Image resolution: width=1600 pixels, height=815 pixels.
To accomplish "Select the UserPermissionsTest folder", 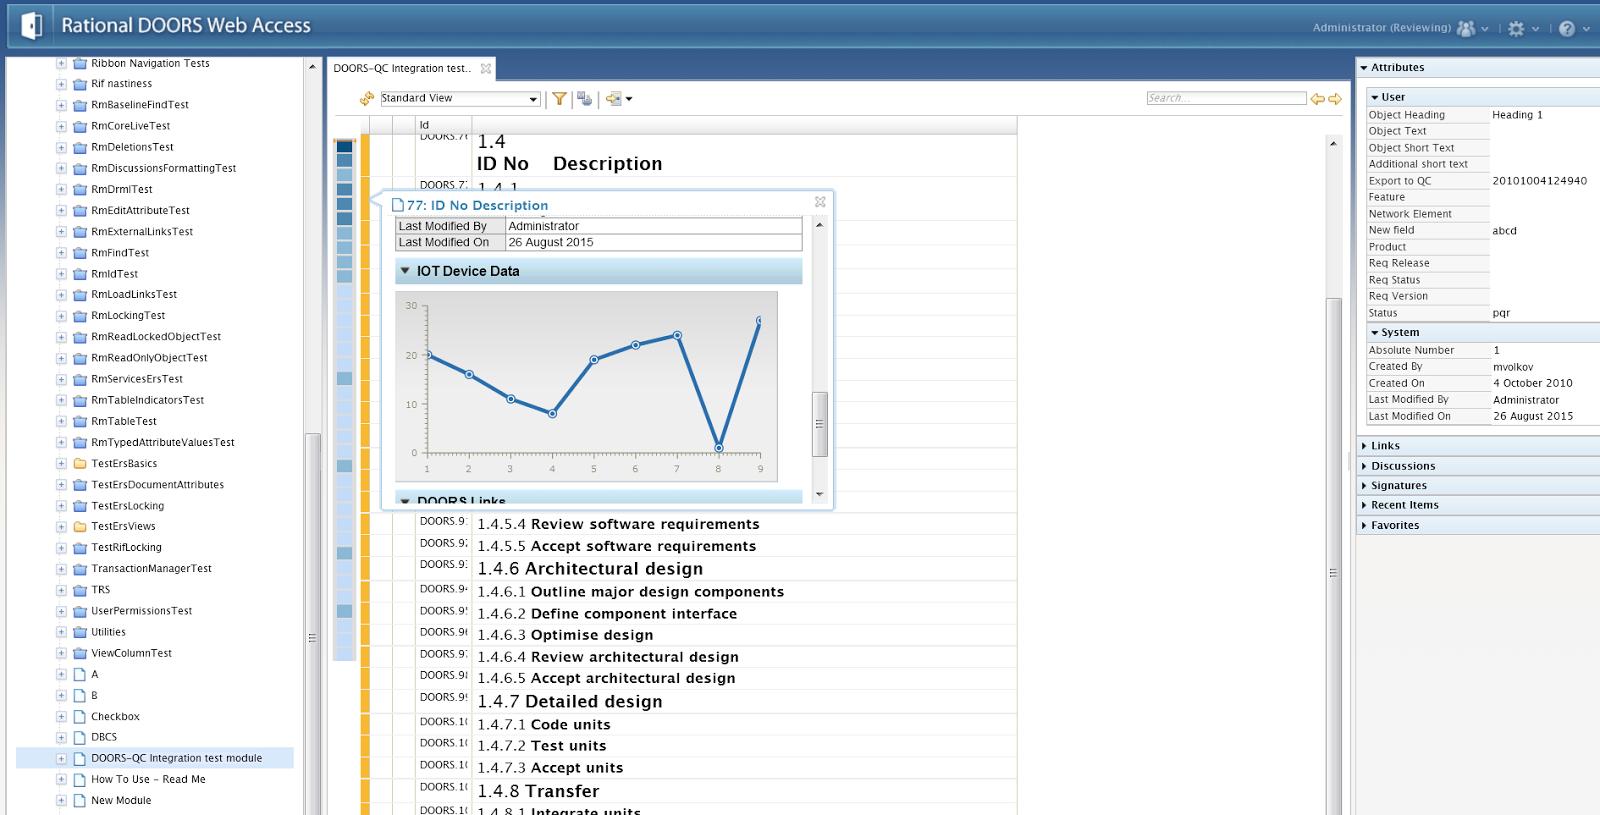I will pos(142,611).
